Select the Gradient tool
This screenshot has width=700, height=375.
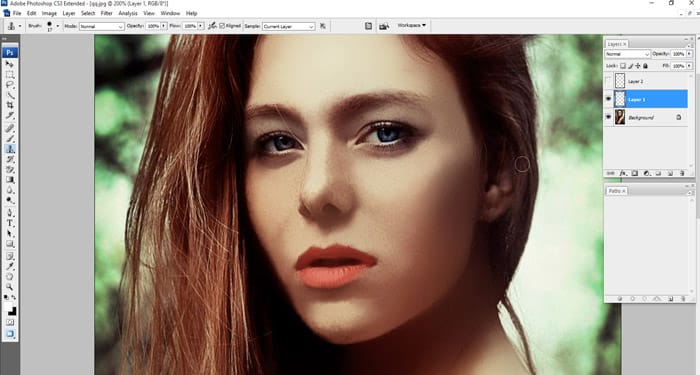9,180
